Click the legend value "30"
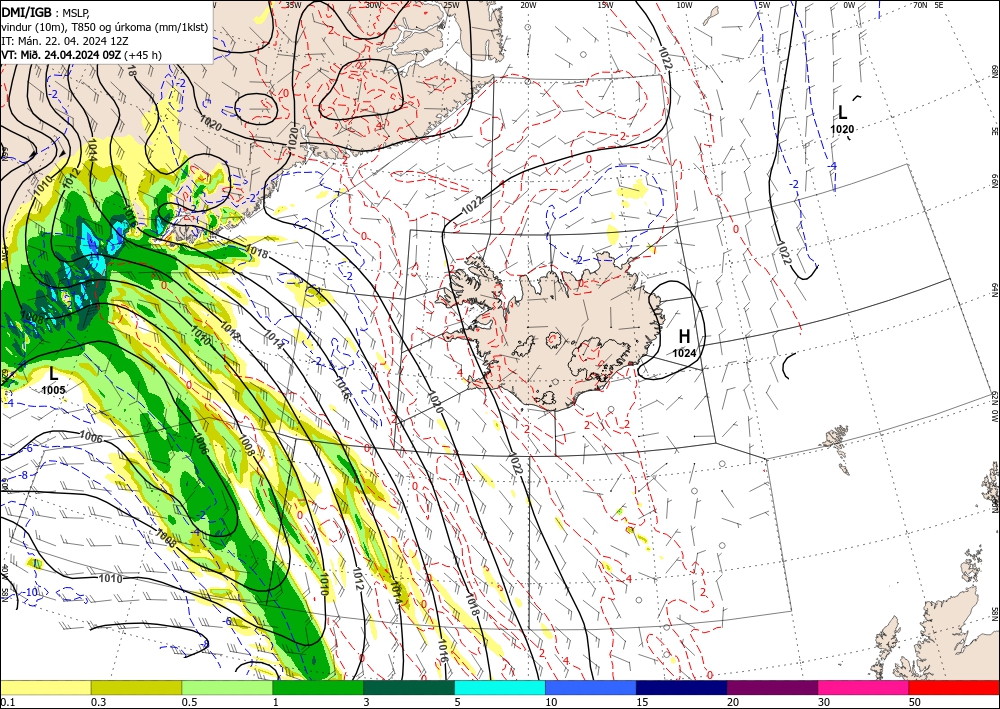 [824, 702]
